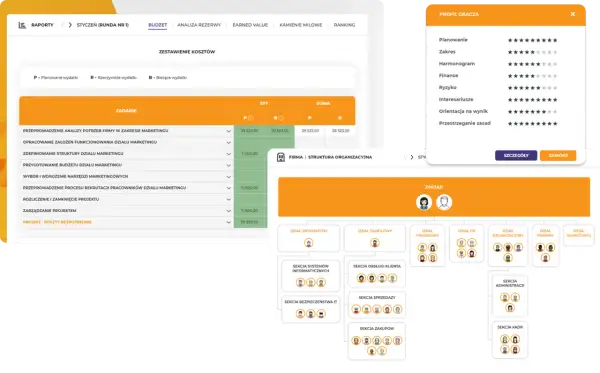Select the Sekcja Administracji title
Viewport: 600px width, 373px height.
tap(510, 283)
